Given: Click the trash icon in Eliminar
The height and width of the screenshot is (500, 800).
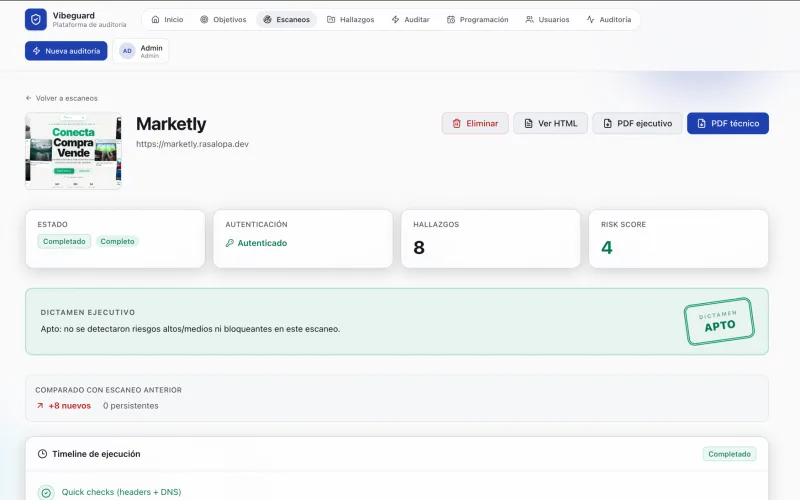Looking at the screenshot, I should pyautogui.click(x=457, y=123).
